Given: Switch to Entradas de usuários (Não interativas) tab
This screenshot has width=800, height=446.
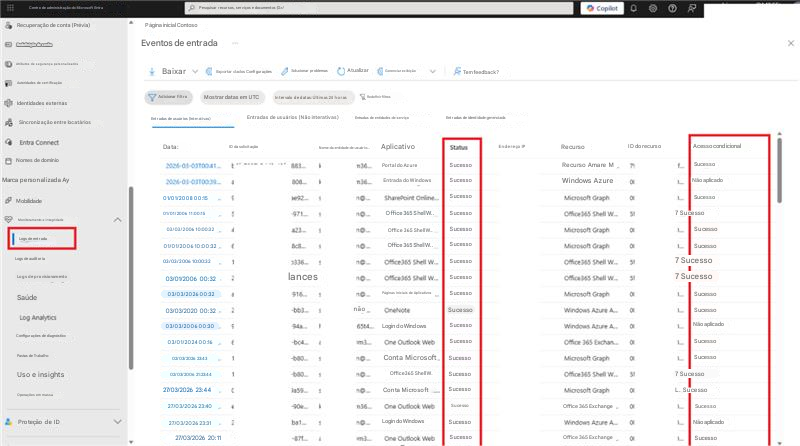Looking at the screenshot, I should pos(292,117).
